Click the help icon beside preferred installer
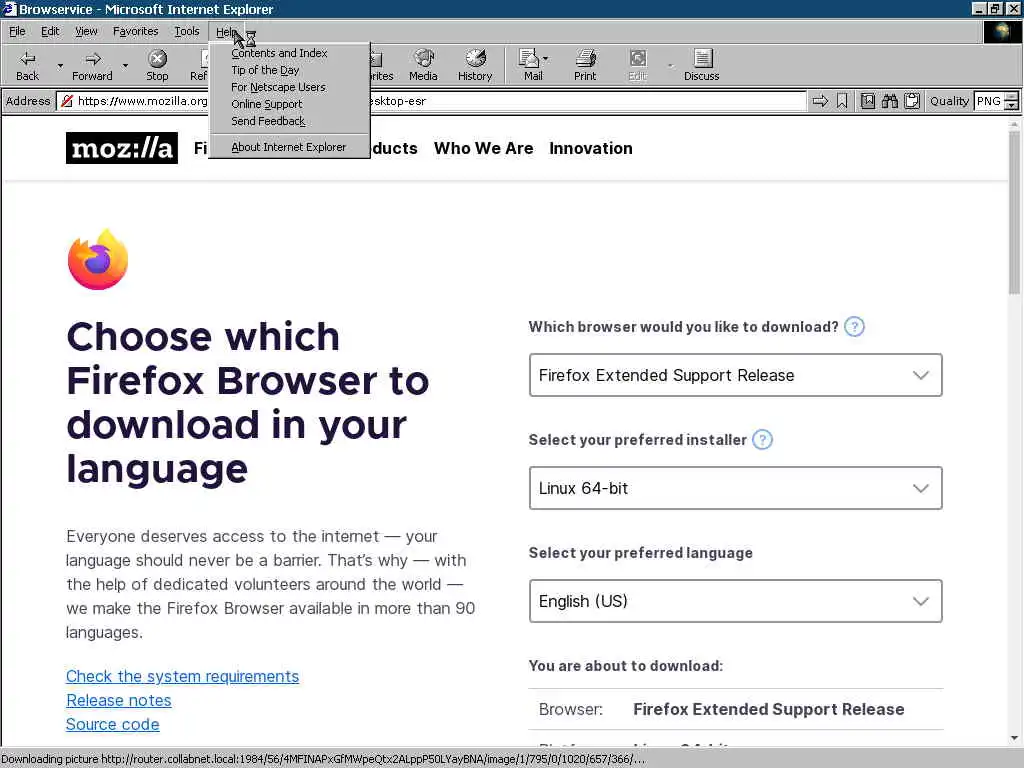Screen dimensions: 1024x768 (x=762, y=440)
